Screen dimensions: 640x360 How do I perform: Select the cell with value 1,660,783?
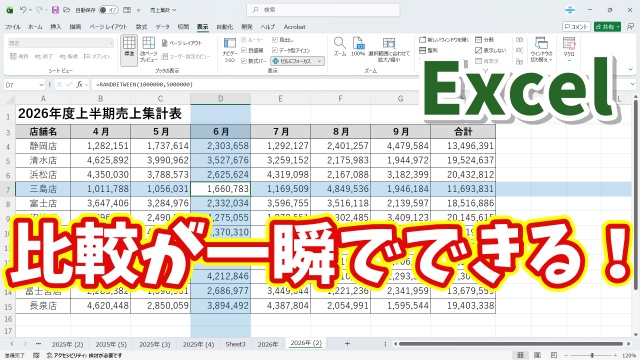[x=221, y=189]
